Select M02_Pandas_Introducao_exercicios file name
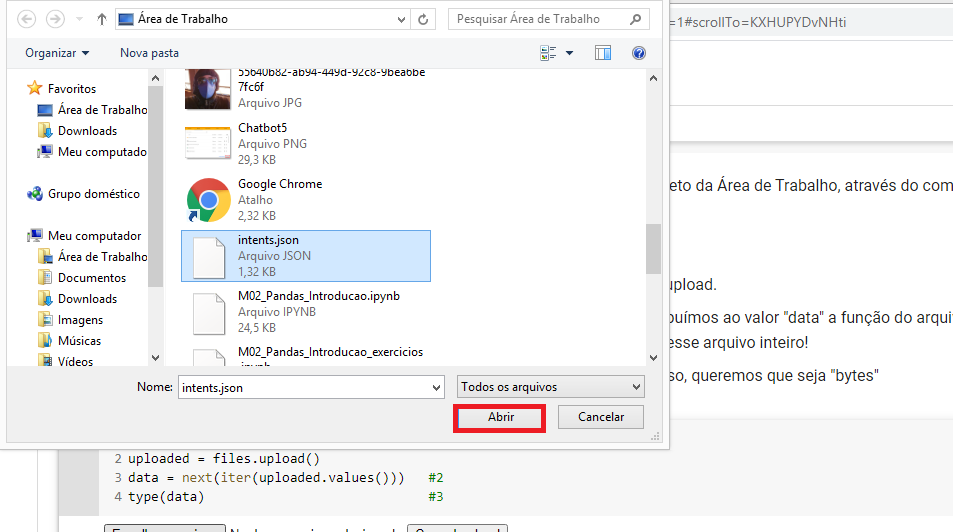Viewport: 953px width, 532px height. pyautogui.click(x=331, y=352)
